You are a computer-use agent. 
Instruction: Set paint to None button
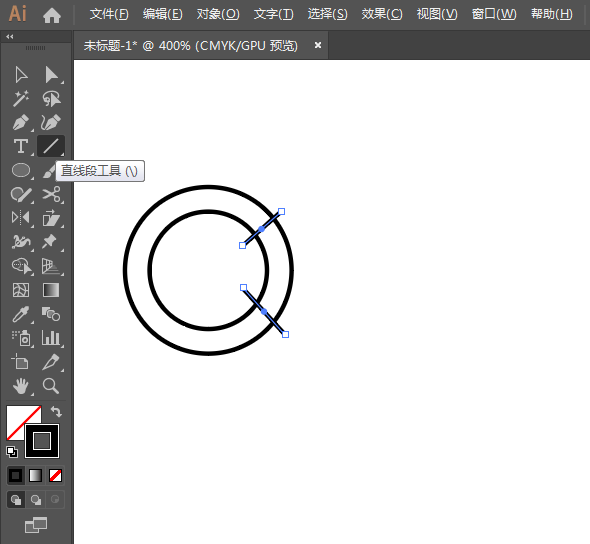(x=55, y=476)
